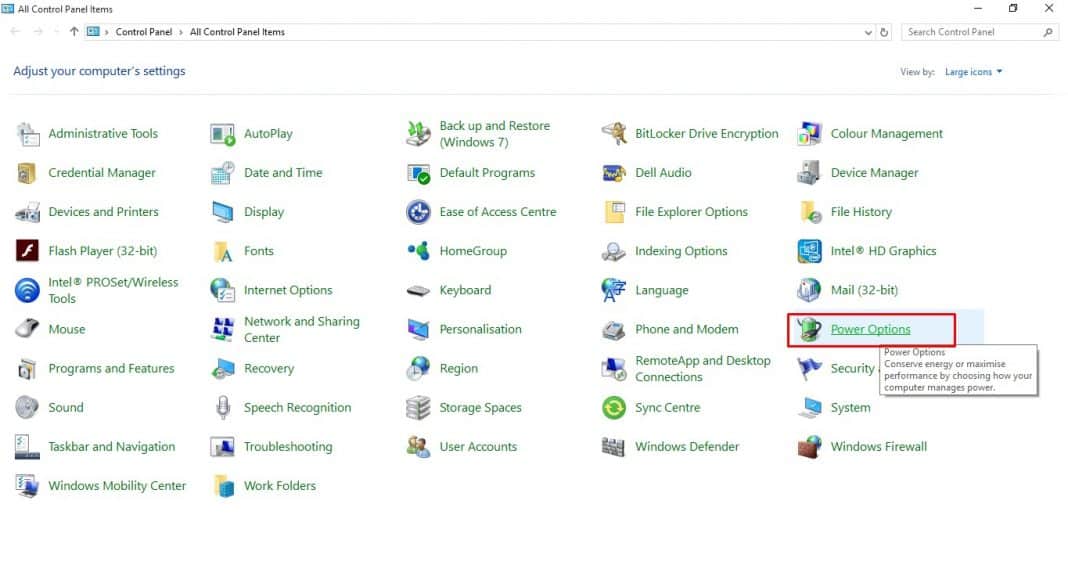Expand the chevron after Control Panel breadcrumb
1068x569 pixels.
(181, 32)
